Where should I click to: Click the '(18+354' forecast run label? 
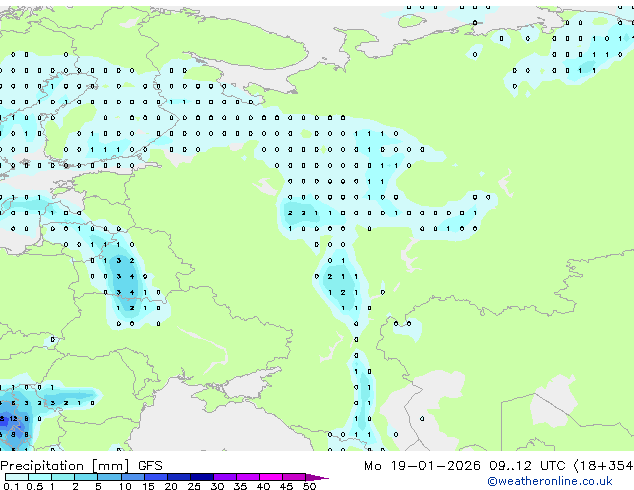point(603,466)
